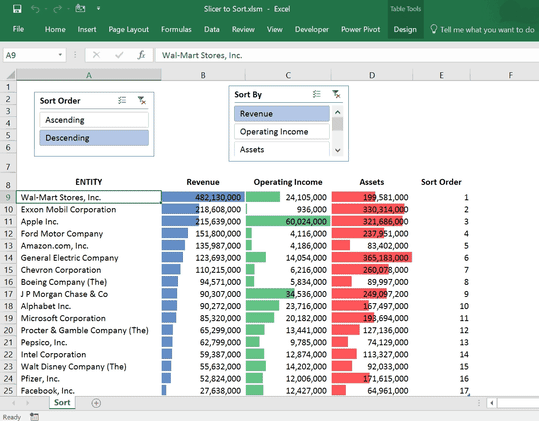Viewport: 539px width, 421px height.
Task: Click the Save icon in quick access toolbar
Action: [17, 9]
